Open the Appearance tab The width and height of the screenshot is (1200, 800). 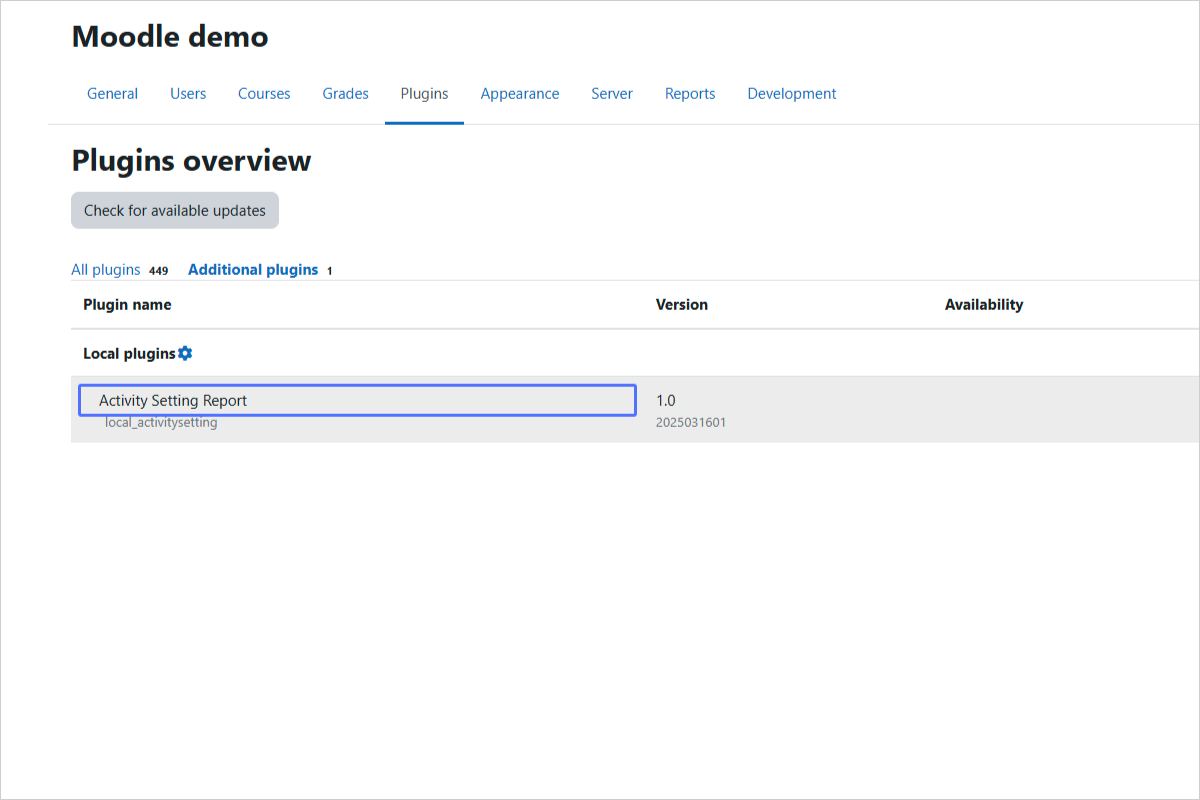point(520,94)
